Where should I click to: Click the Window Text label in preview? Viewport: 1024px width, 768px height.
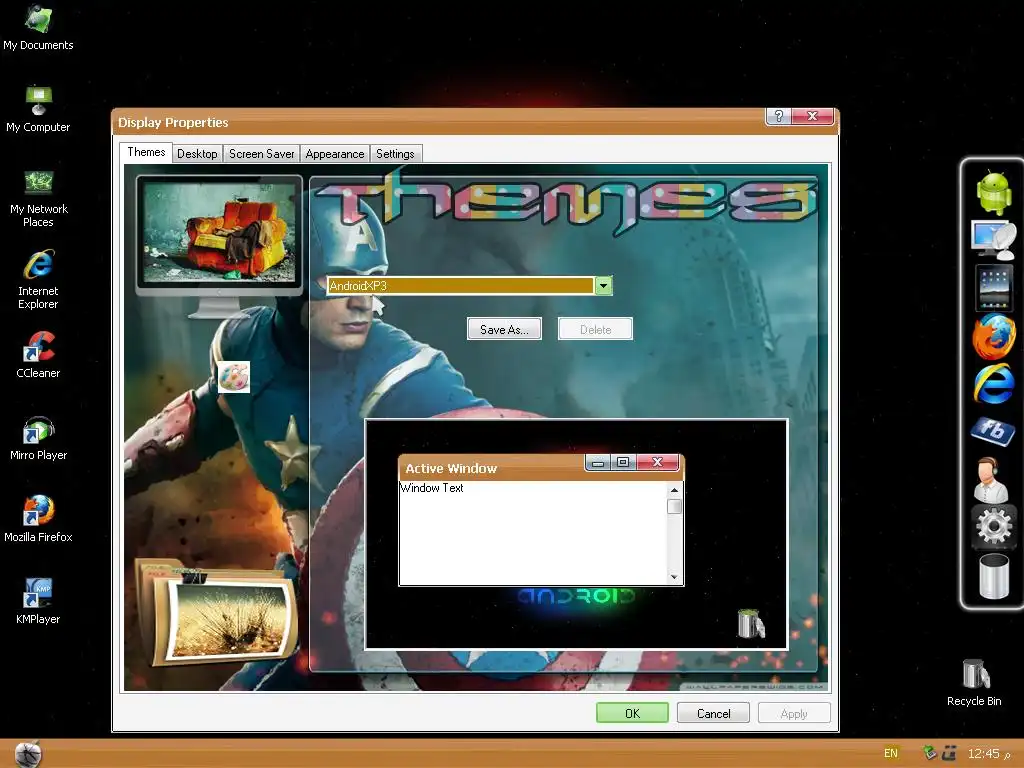point(432,488)
